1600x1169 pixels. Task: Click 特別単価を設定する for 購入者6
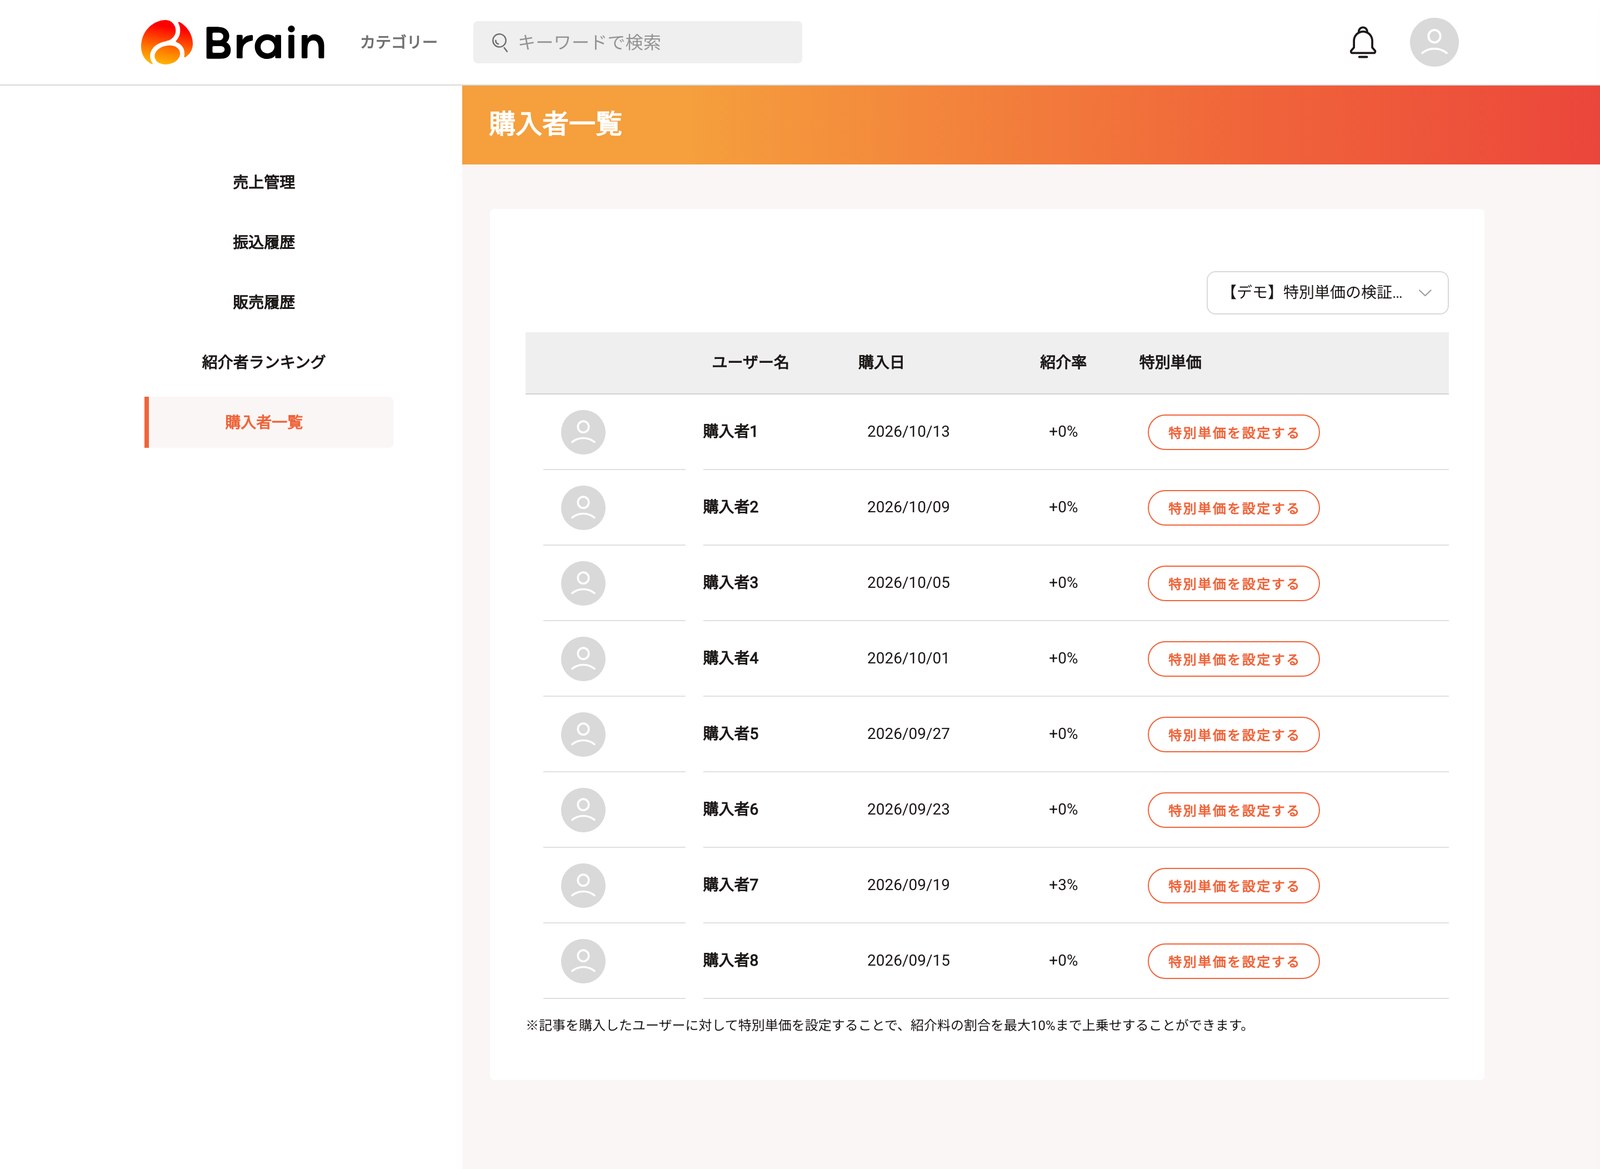coord(1233,810)
